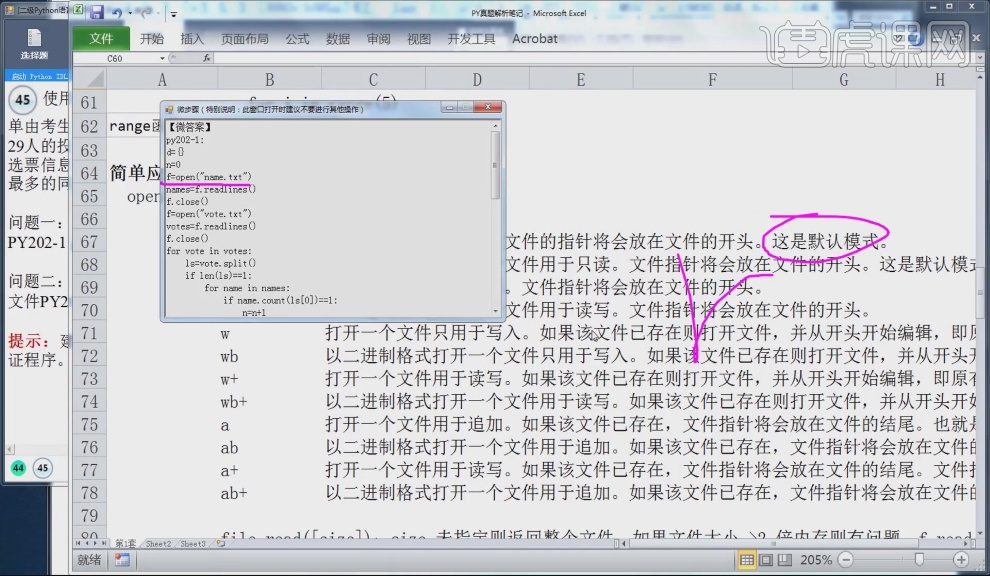Click the popup's vertical scrollbar down arrow

click(495, 311)
